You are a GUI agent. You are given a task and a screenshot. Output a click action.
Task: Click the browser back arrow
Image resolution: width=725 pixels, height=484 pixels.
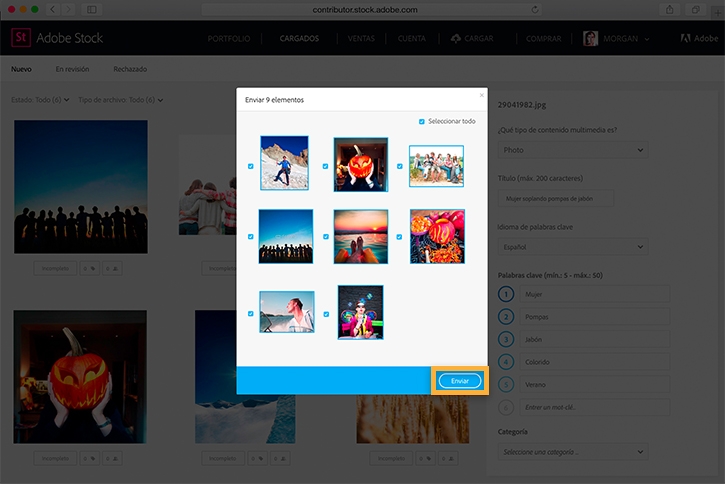coord(53,9)
